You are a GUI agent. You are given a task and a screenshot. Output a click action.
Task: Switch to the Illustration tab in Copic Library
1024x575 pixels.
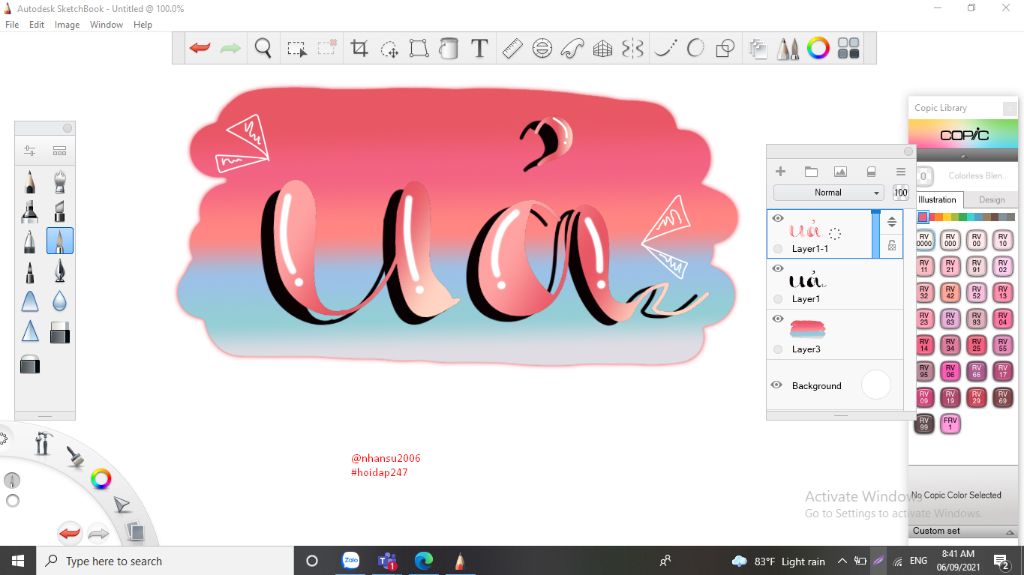(x=937, y=200)
